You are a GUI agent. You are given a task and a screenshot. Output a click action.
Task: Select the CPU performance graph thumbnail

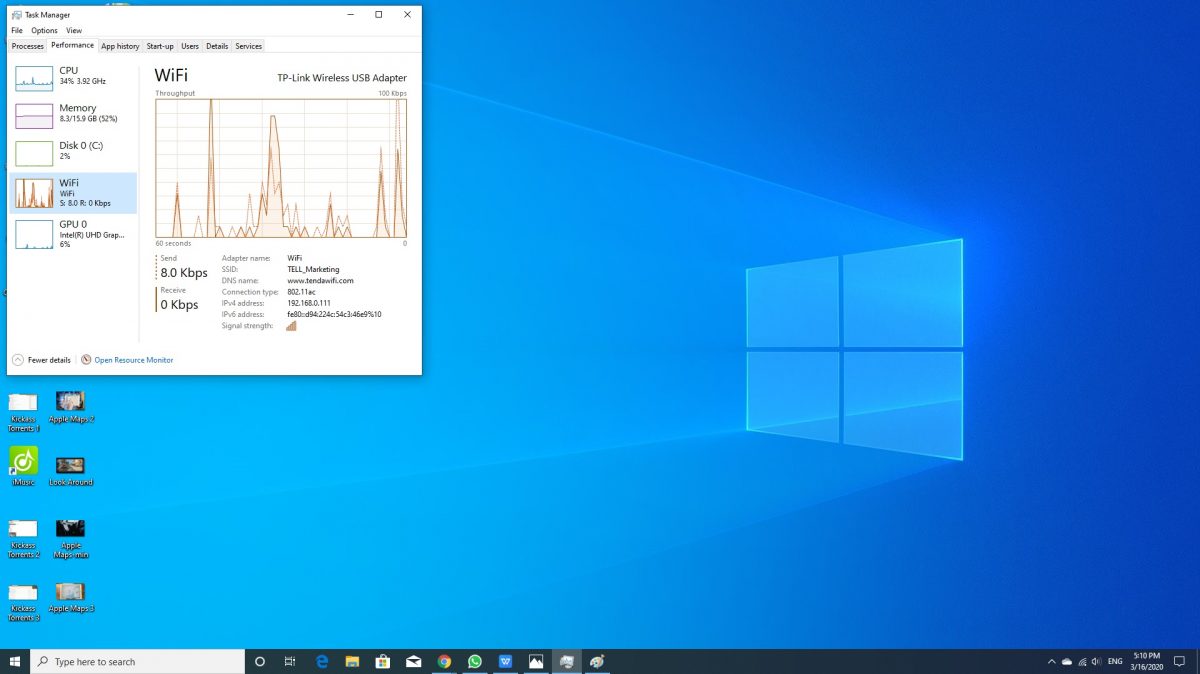click(34, 79)
